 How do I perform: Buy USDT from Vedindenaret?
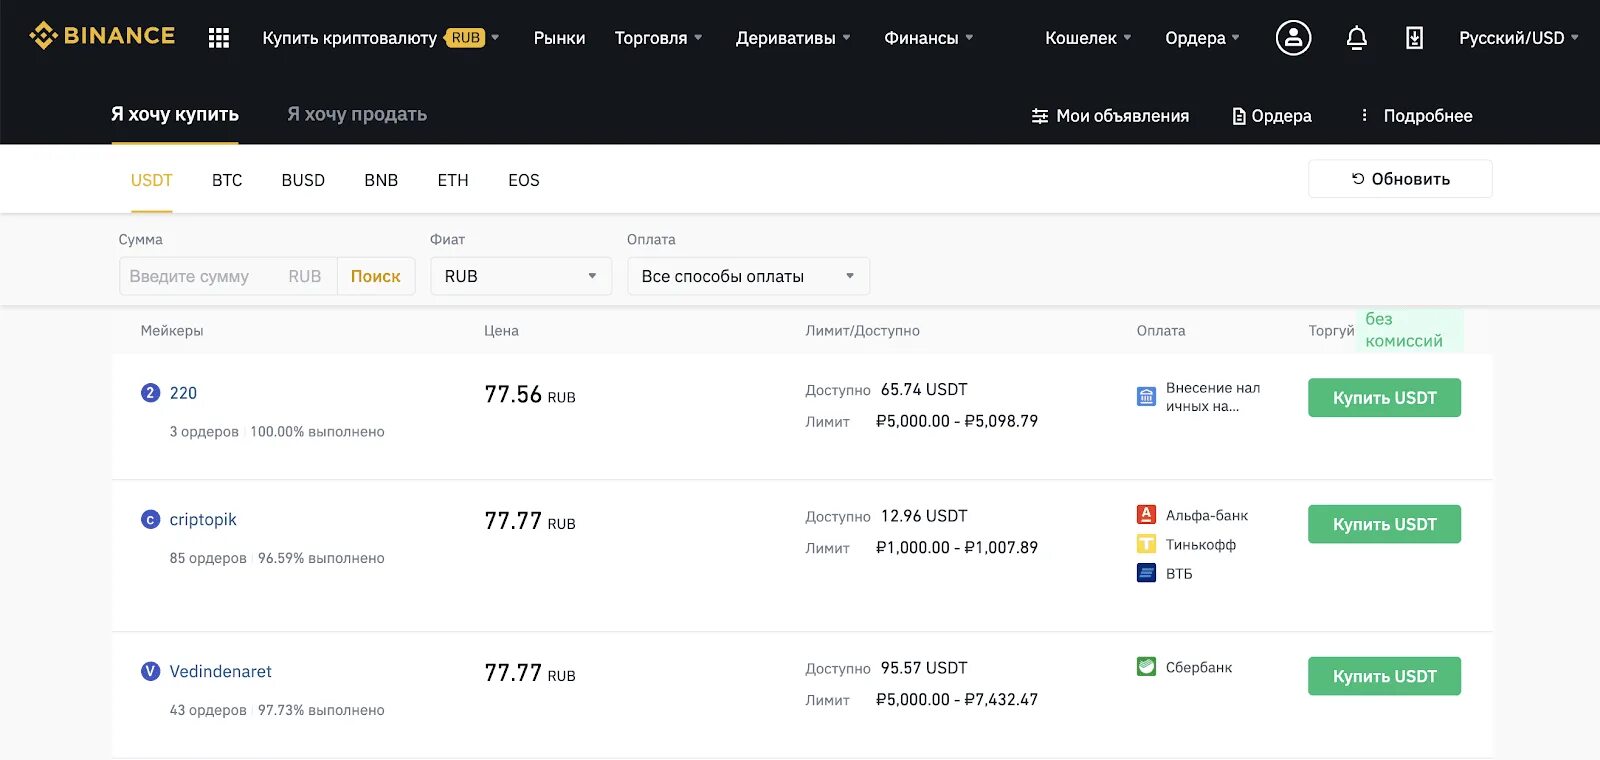(x=1384, y=676)
